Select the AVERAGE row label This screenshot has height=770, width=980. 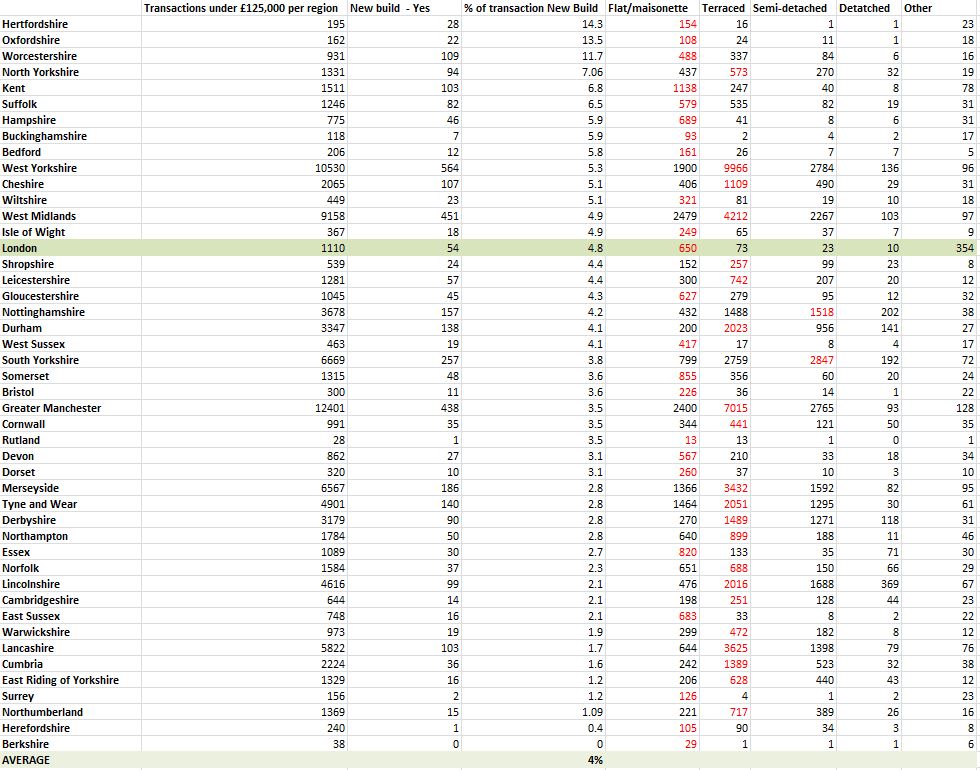[x=26, y=760]
